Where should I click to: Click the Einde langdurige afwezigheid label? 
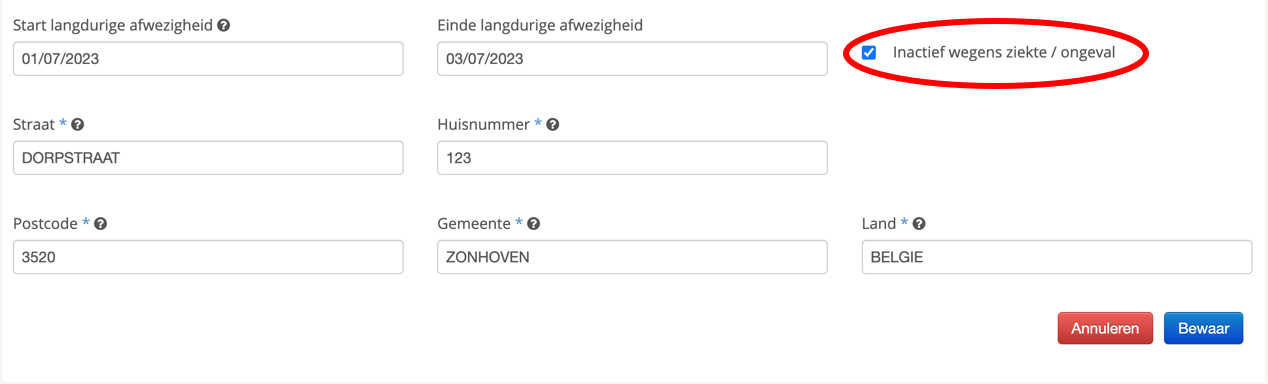[x=540, y=25]
